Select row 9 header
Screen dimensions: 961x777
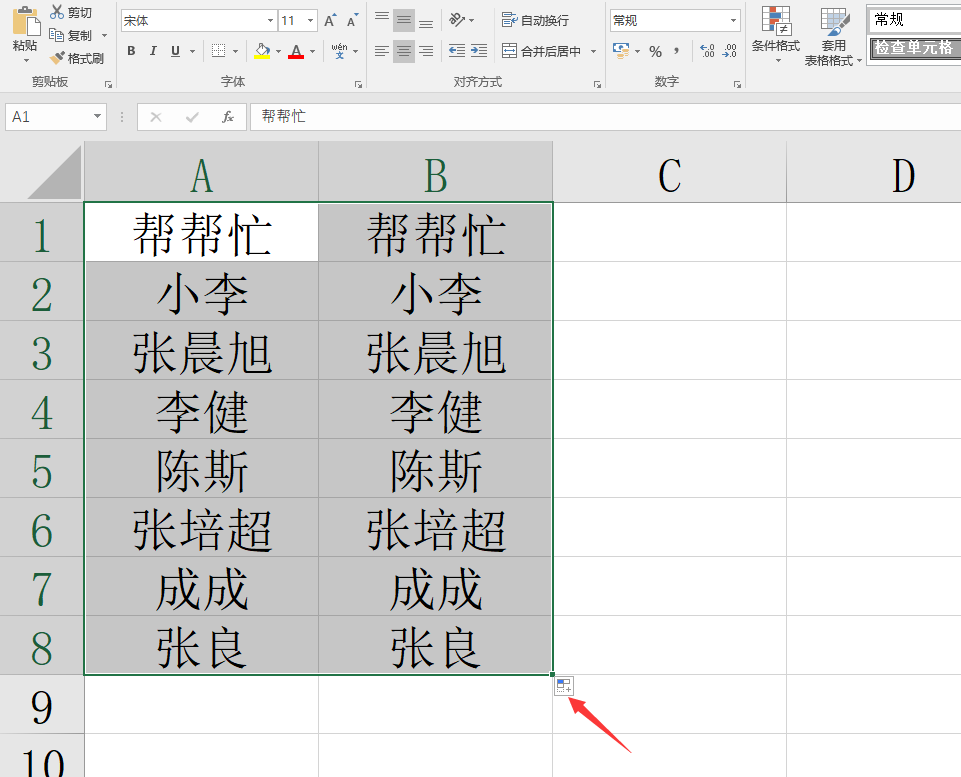point(42,704)
